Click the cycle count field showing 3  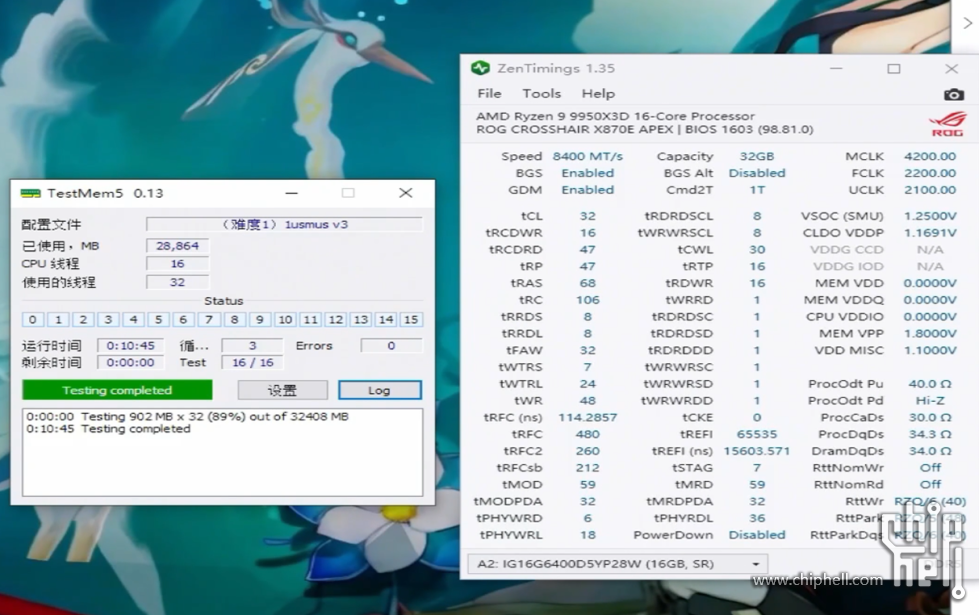coord(252,346)
